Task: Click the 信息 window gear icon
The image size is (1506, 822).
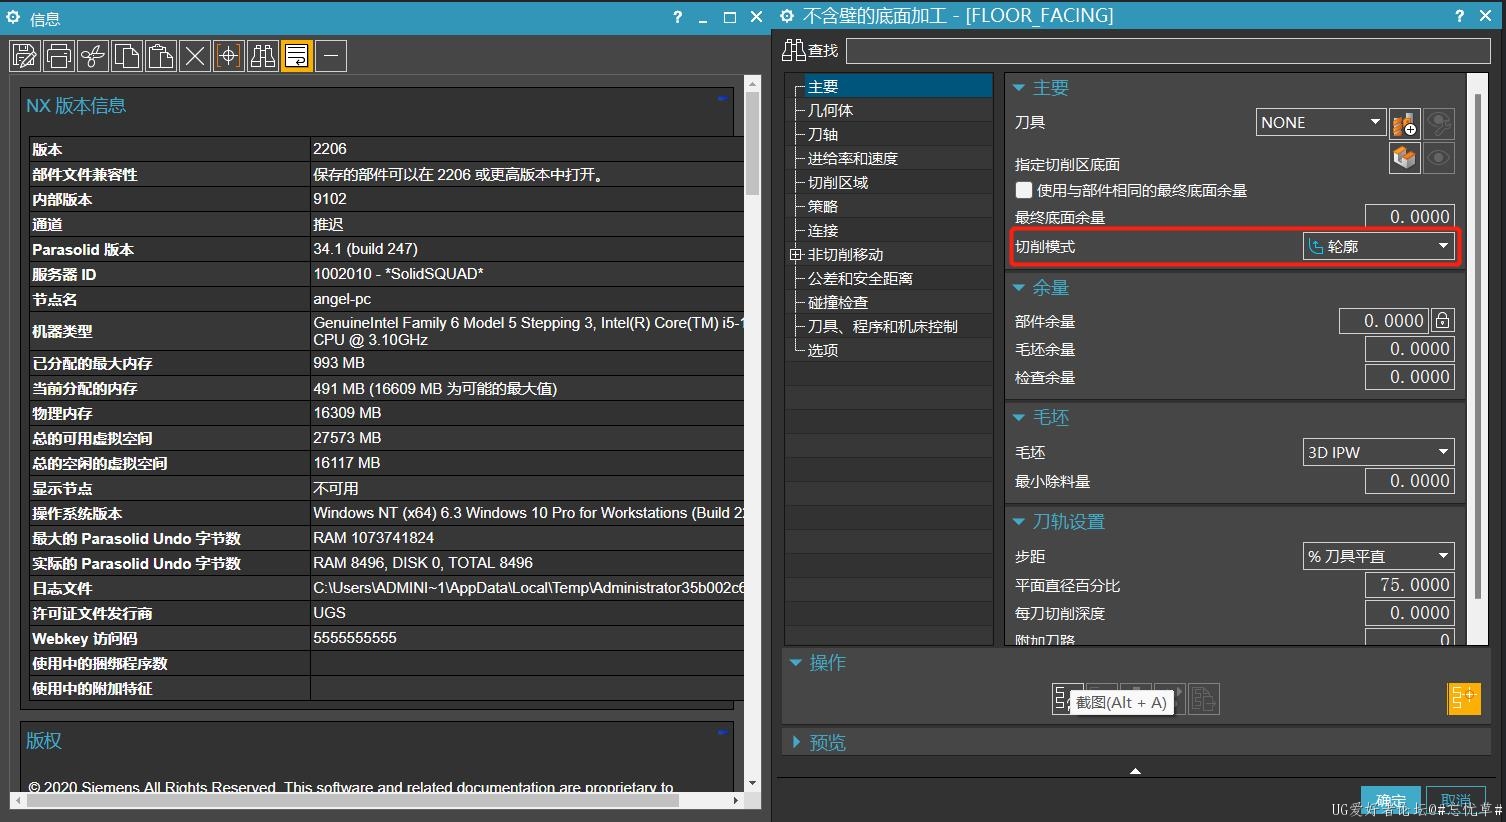Action: click(x=14, y=18)
